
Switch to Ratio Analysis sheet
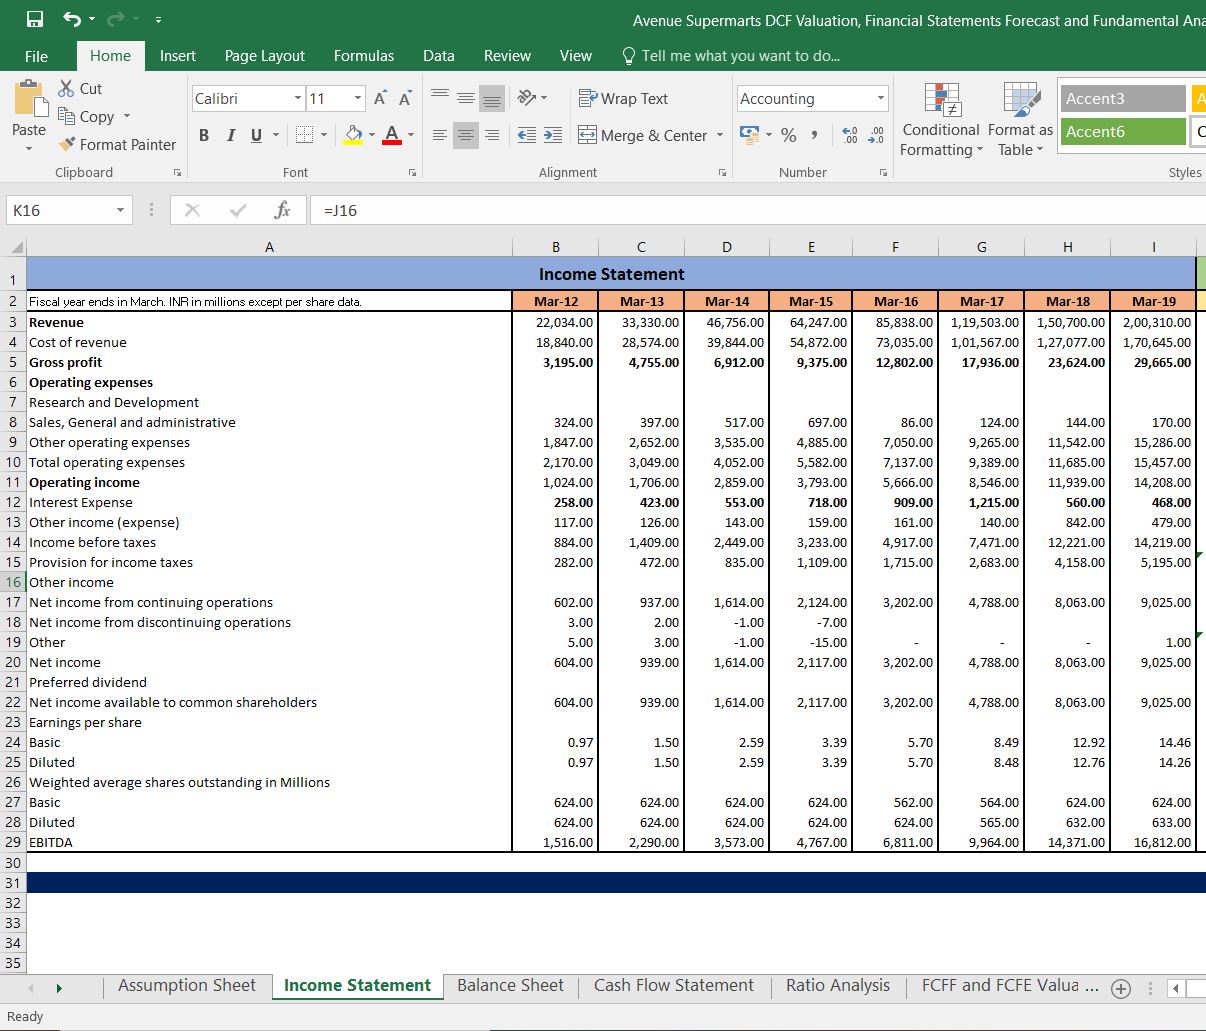pyautogui.click(x=838, y=985)
